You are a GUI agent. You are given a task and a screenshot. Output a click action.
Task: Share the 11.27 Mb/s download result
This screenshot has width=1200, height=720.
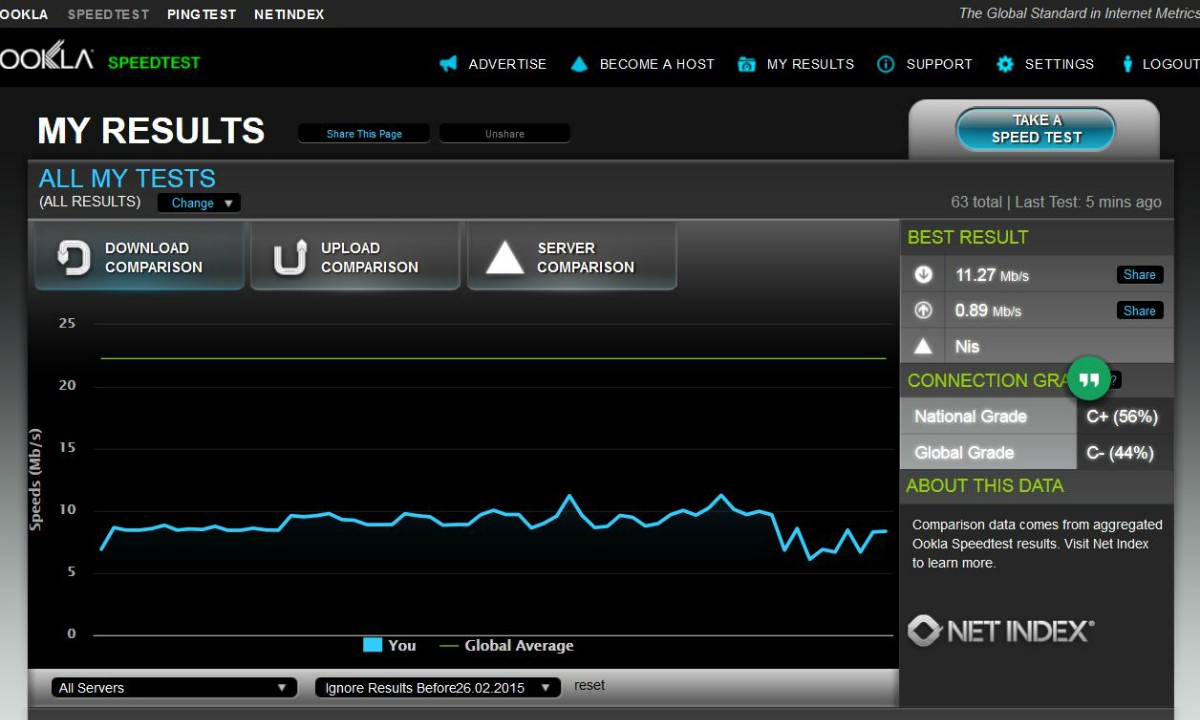1139,275
